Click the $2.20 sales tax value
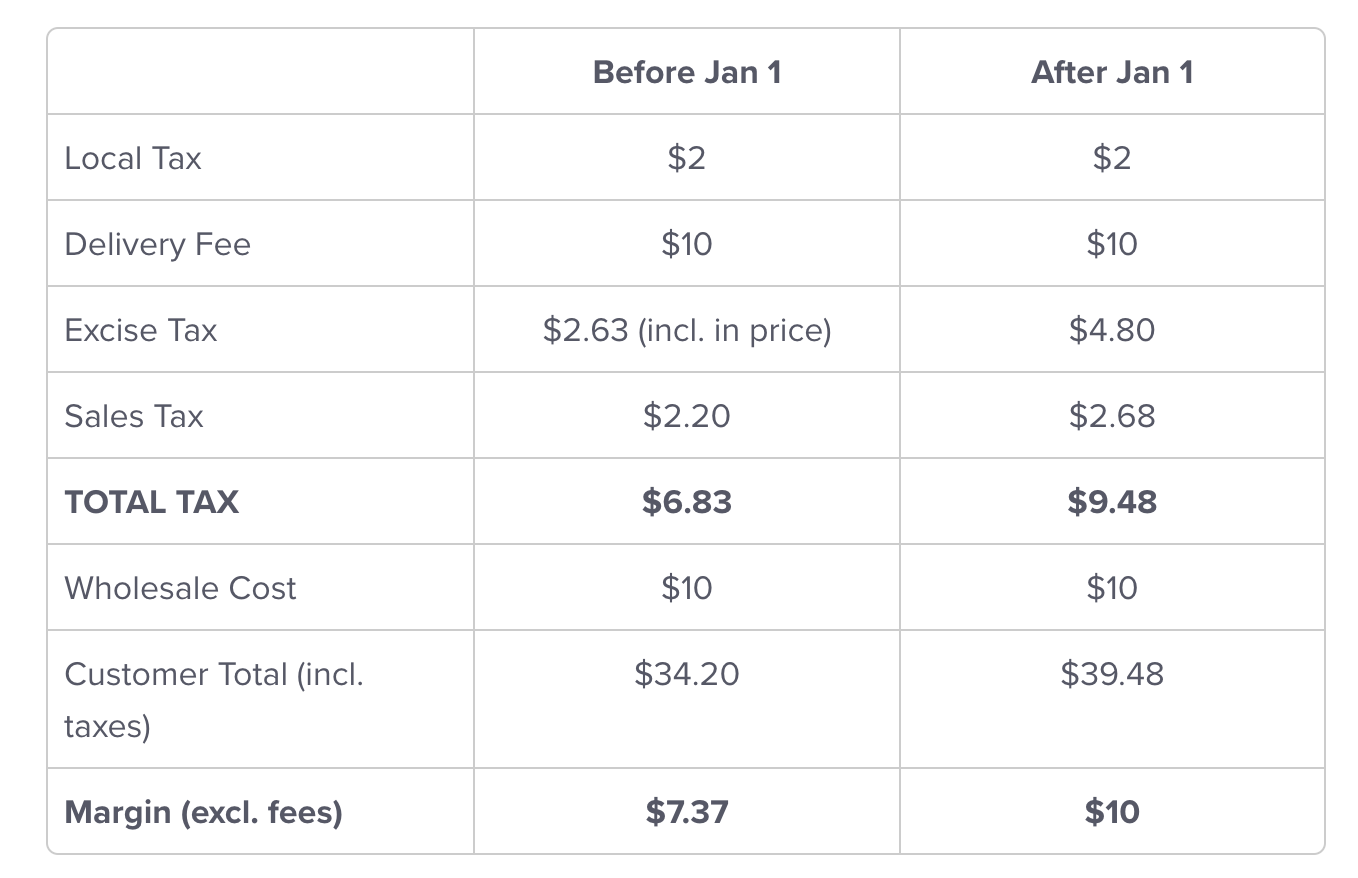Screen dimensions: 1358x878 pyautogui.click(x=686, y=416)
